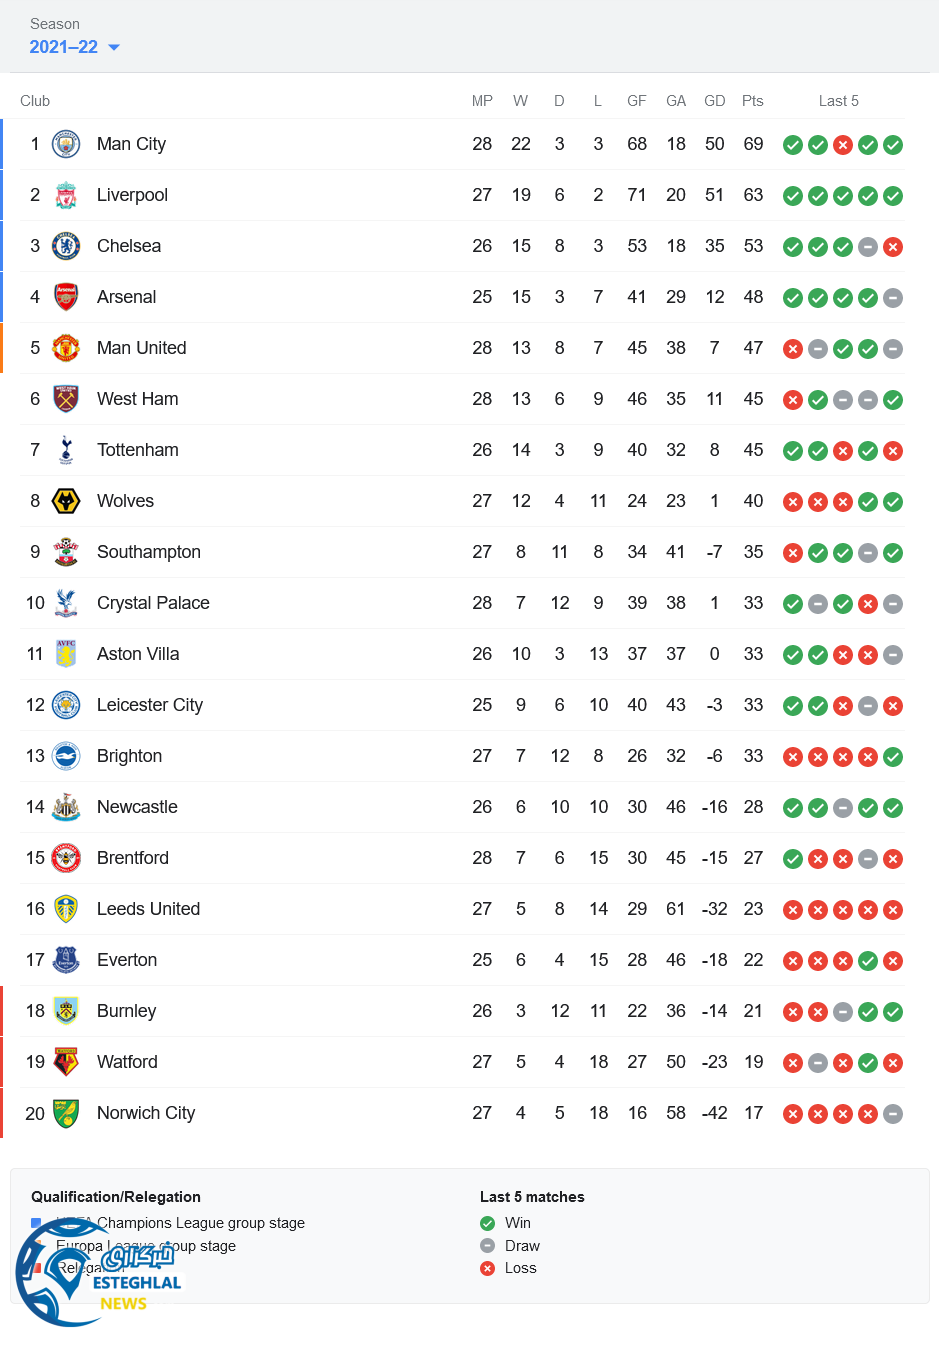Click the Liverpool club crest

[x=66, y=195]
